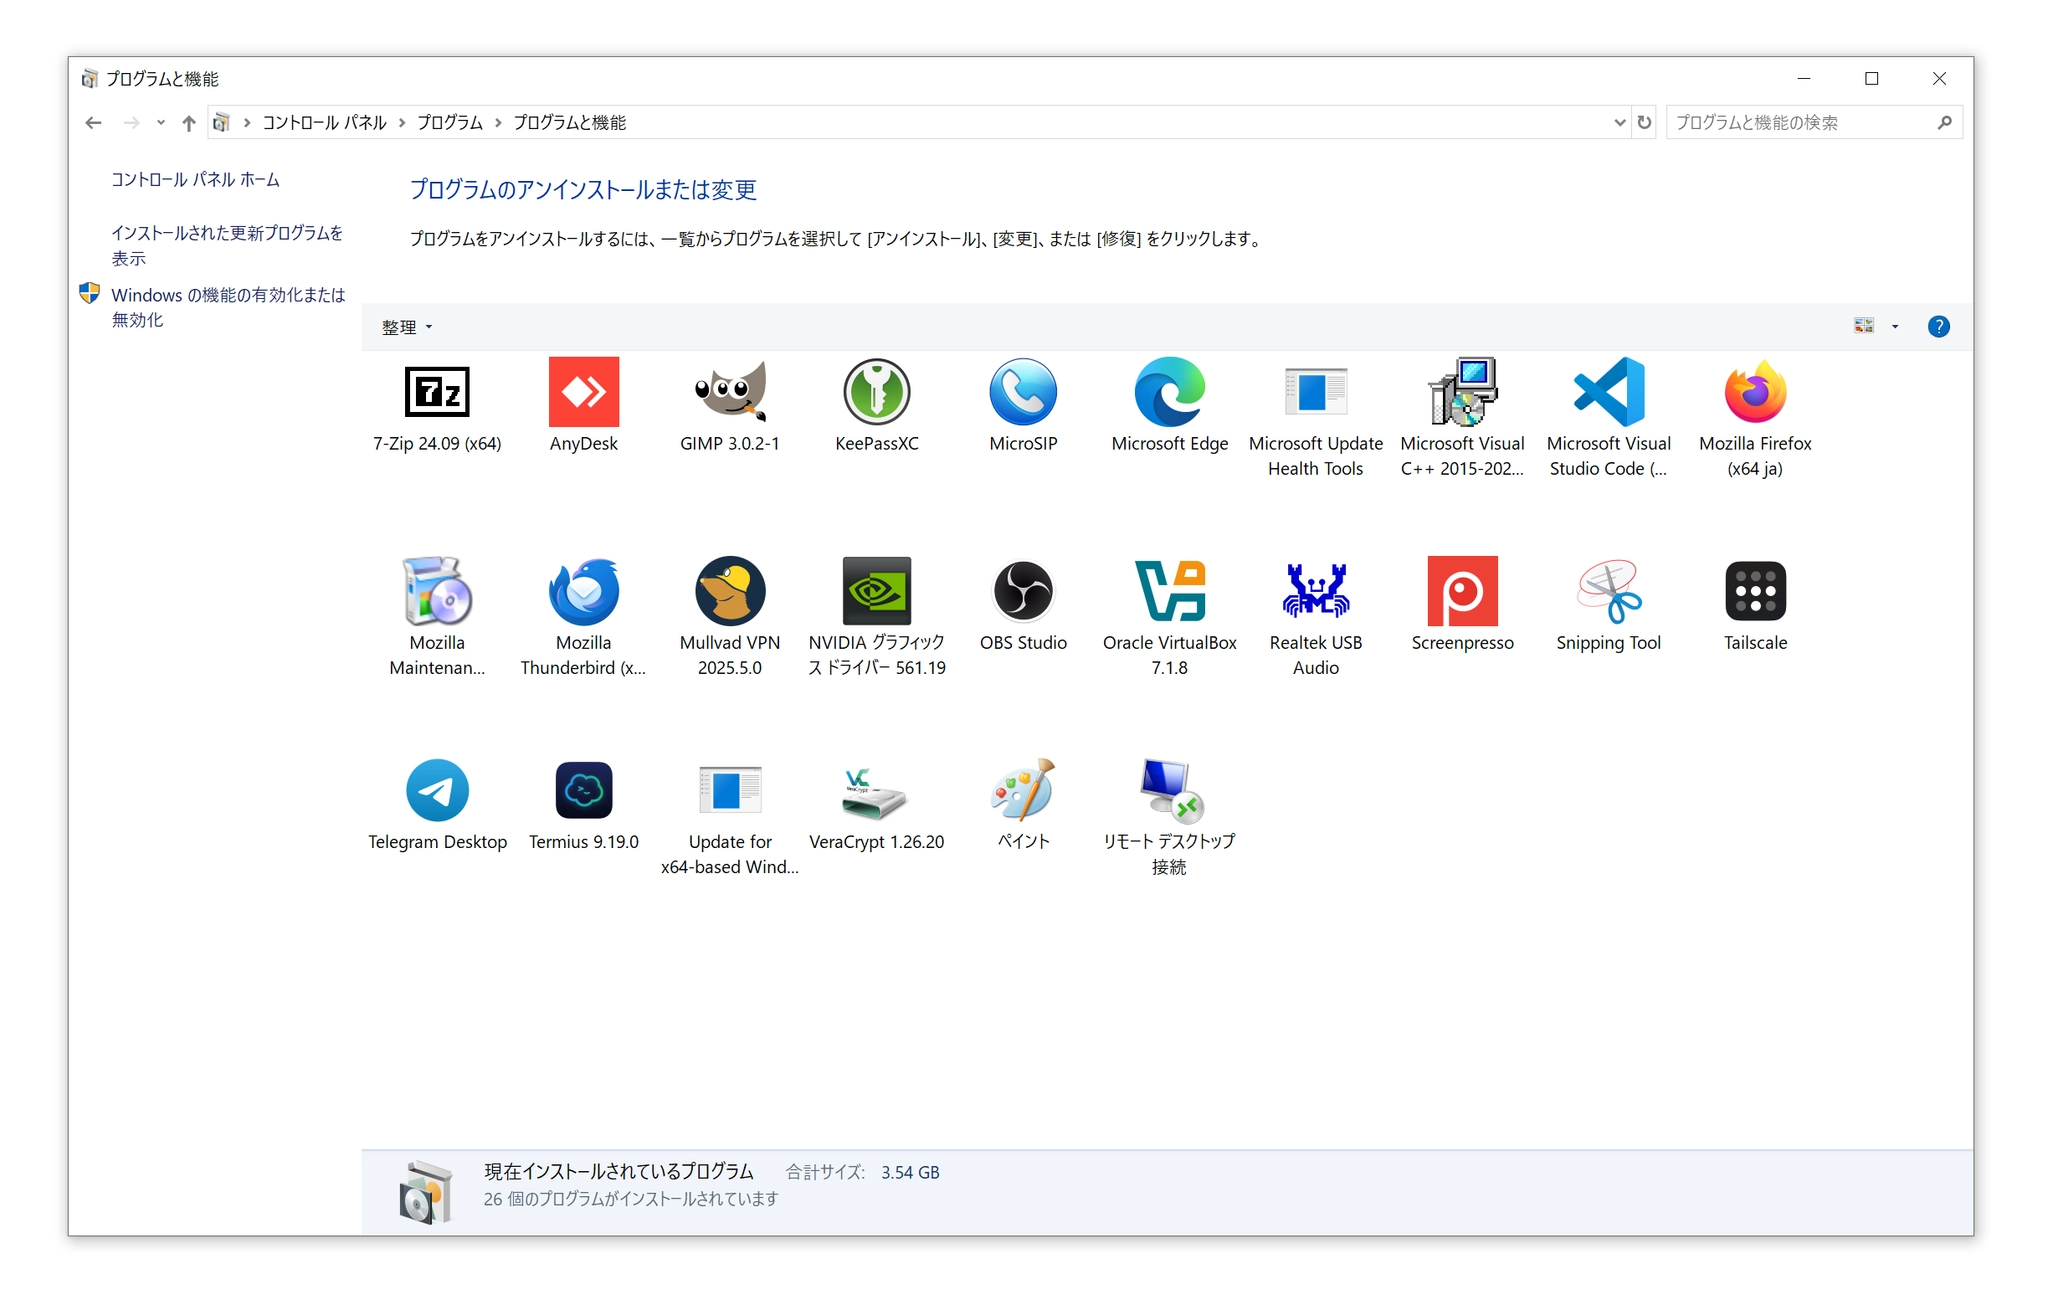
Task: Expand chevron before コントロール パネル breadcrumb
Action: (247, 123)
